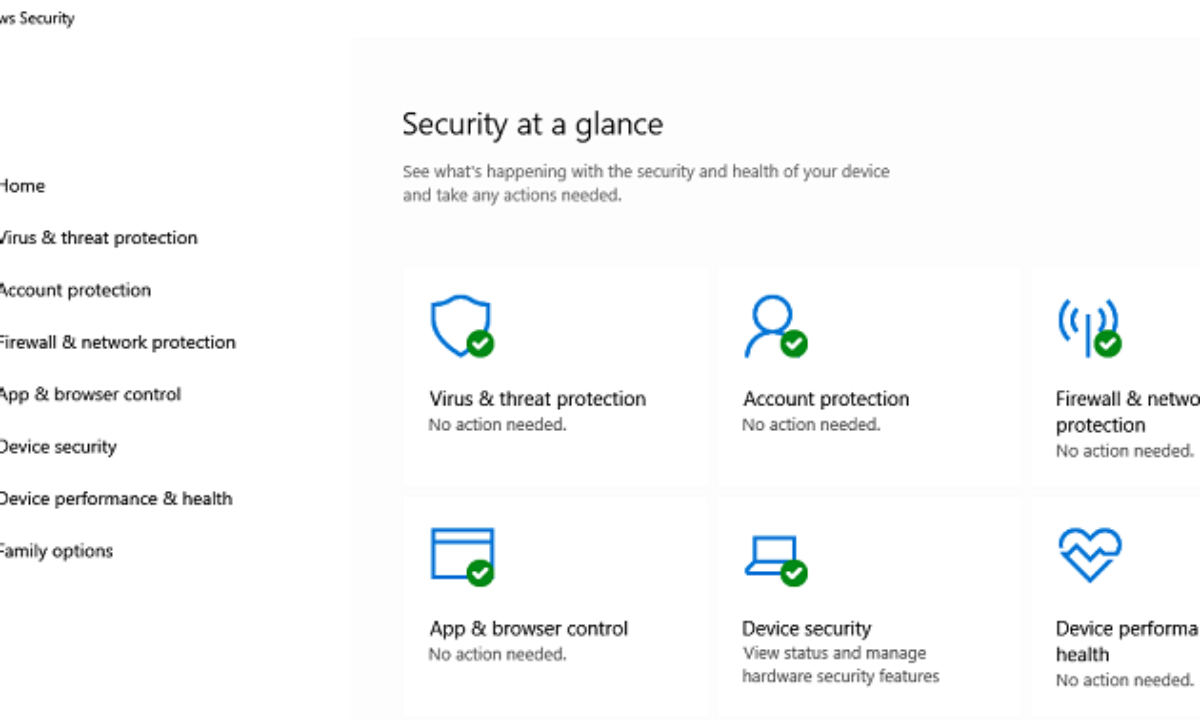Click the Device security laptop icon
Viewport: 1200px width, 720px height.
772,556
